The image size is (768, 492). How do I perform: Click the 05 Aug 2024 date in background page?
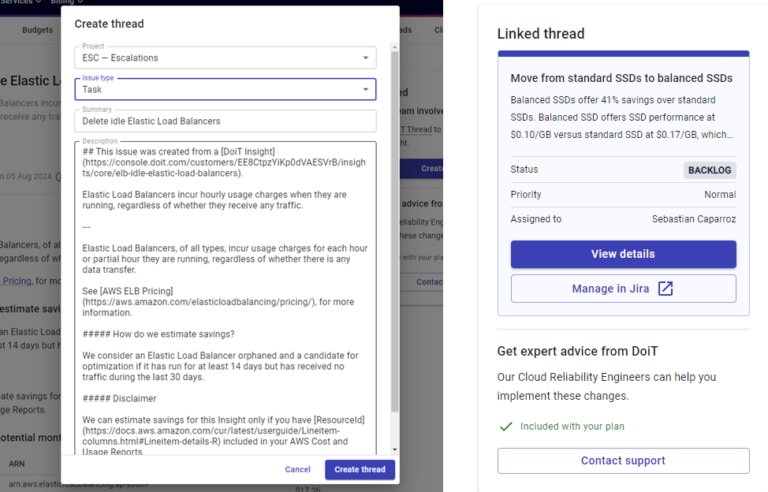[28, 176]
